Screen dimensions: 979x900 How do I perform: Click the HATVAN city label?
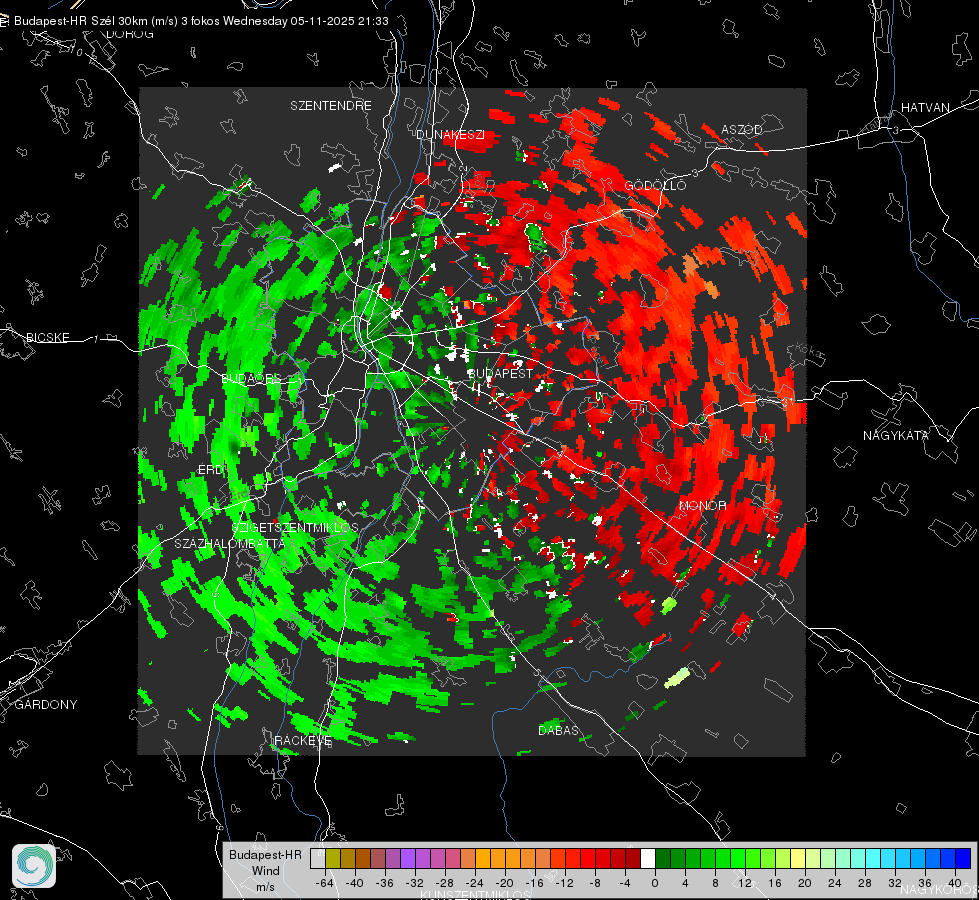pyautogui.click(x=925, y=108)
